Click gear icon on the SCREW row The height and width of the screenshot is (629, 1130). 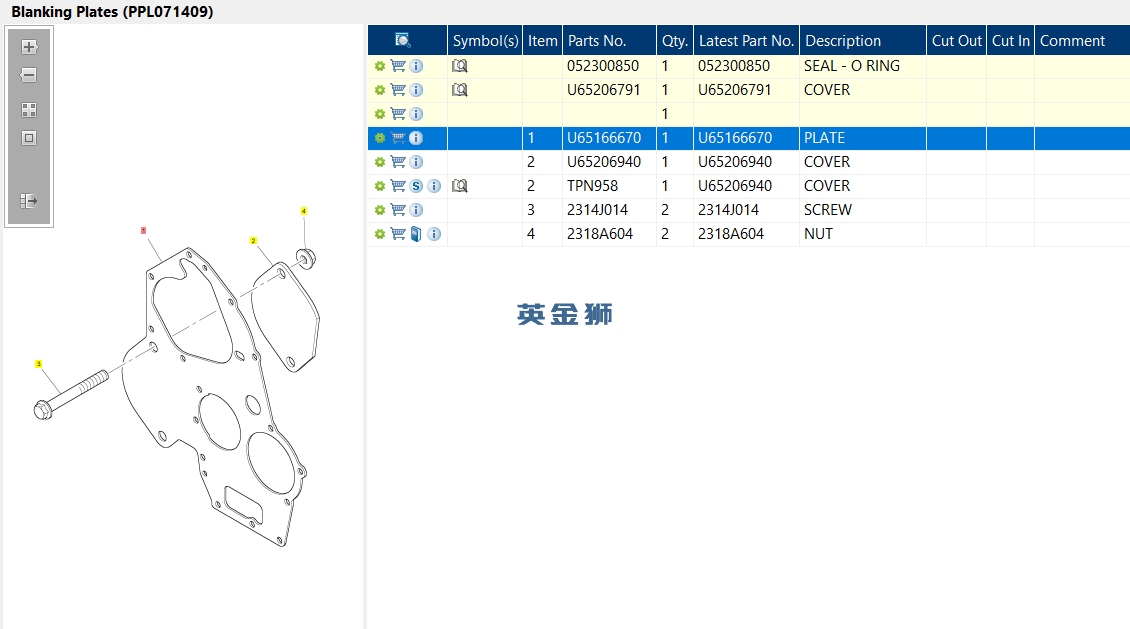[380, 210]
